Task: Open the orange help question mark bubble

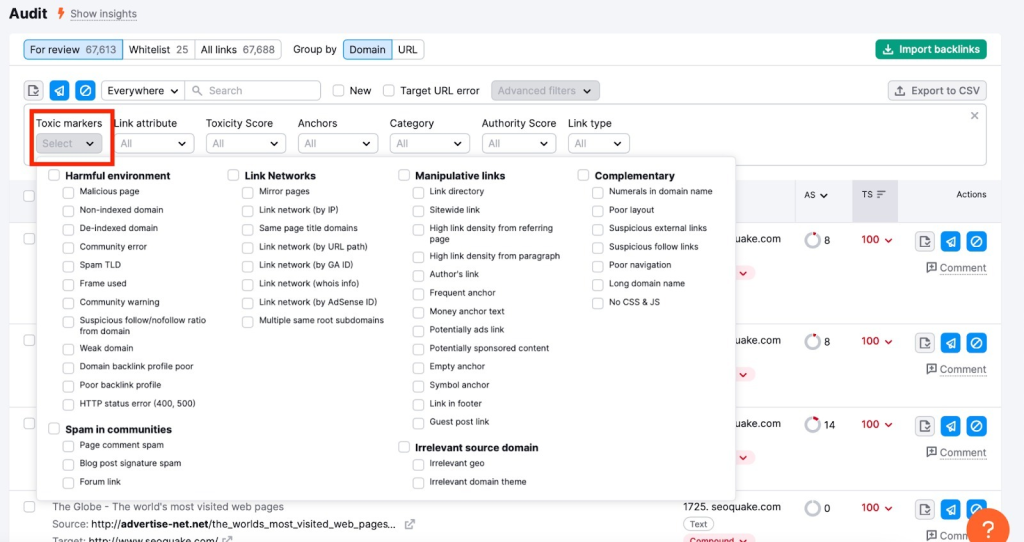Action: (988, 528)
